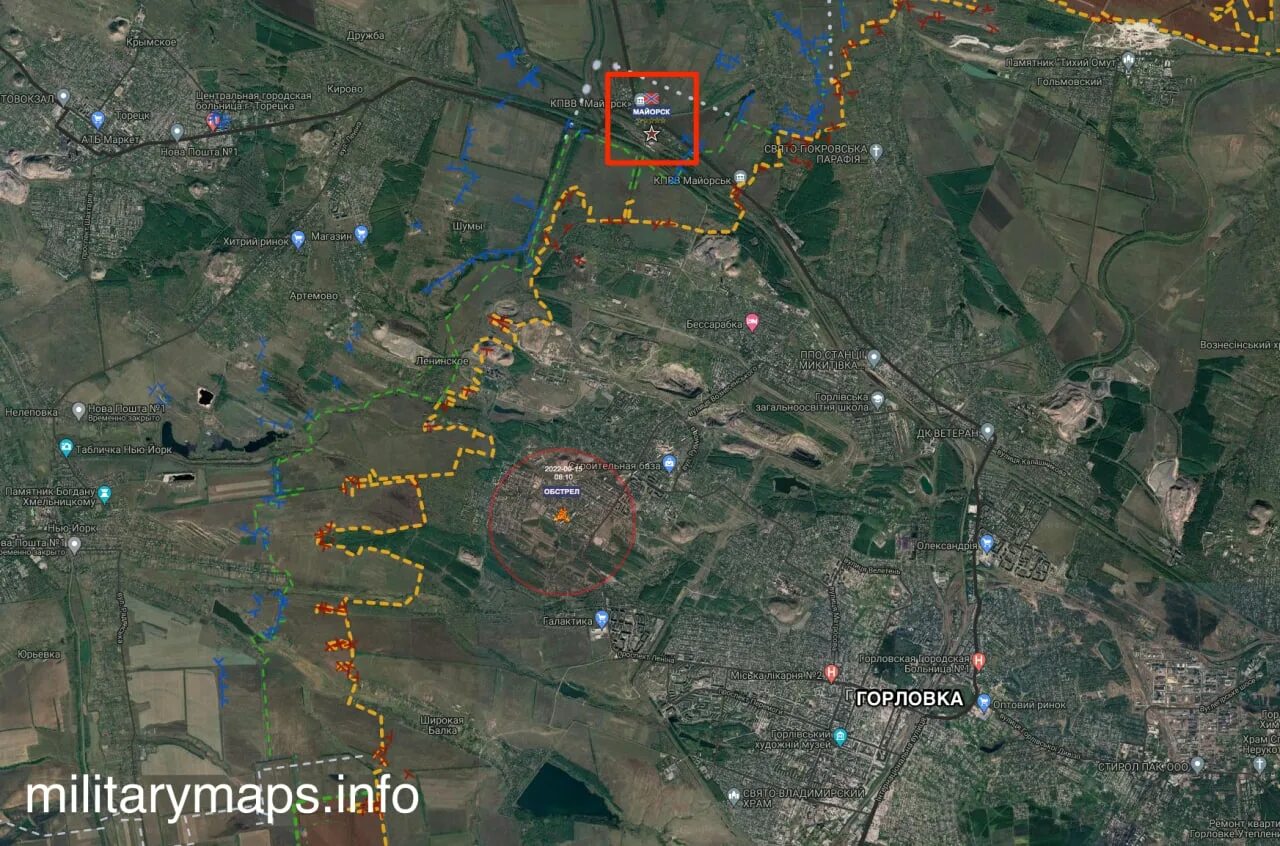The height and width of the screenshot is (846, 1280).
Task: Click the Табличка Нью Йорк camera marker
Action: pos(66,448)
